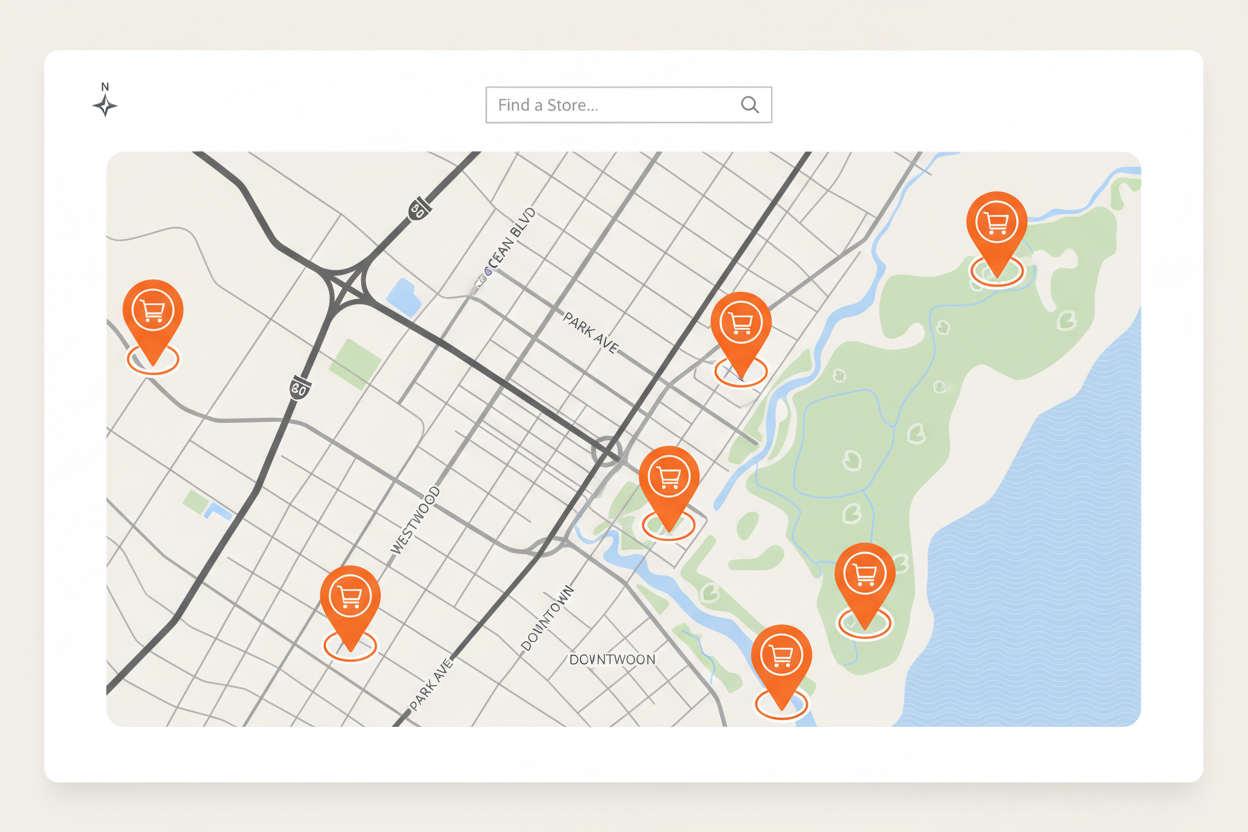Open the store pin beside the Park Ave label
The width and height of the screenshot is (1248, 832).
740,325
